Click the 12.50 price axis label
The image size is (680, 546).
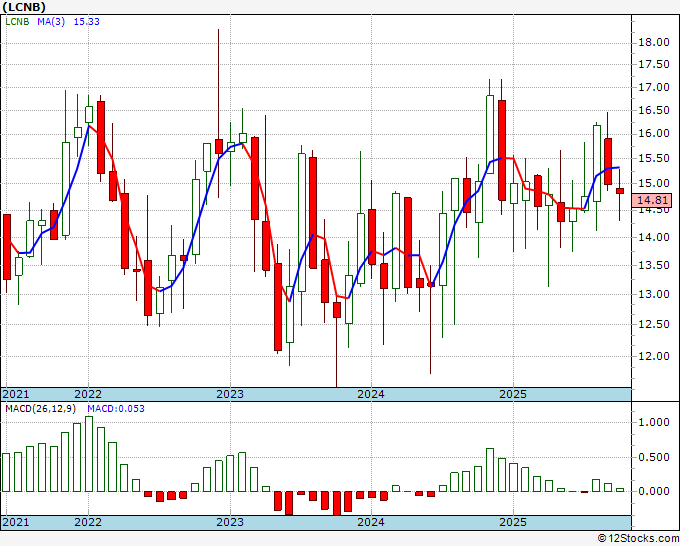tap(654, 324)
